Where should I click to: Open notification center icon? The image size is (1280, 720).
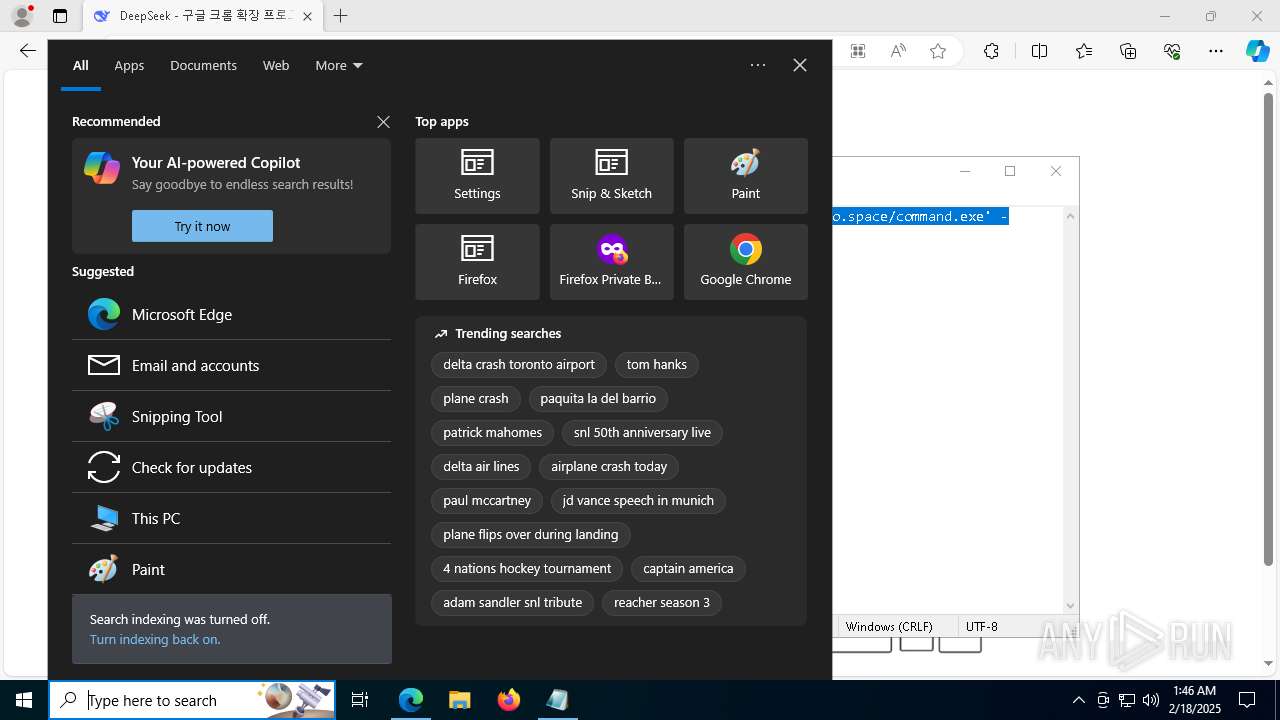[1247, 700]
